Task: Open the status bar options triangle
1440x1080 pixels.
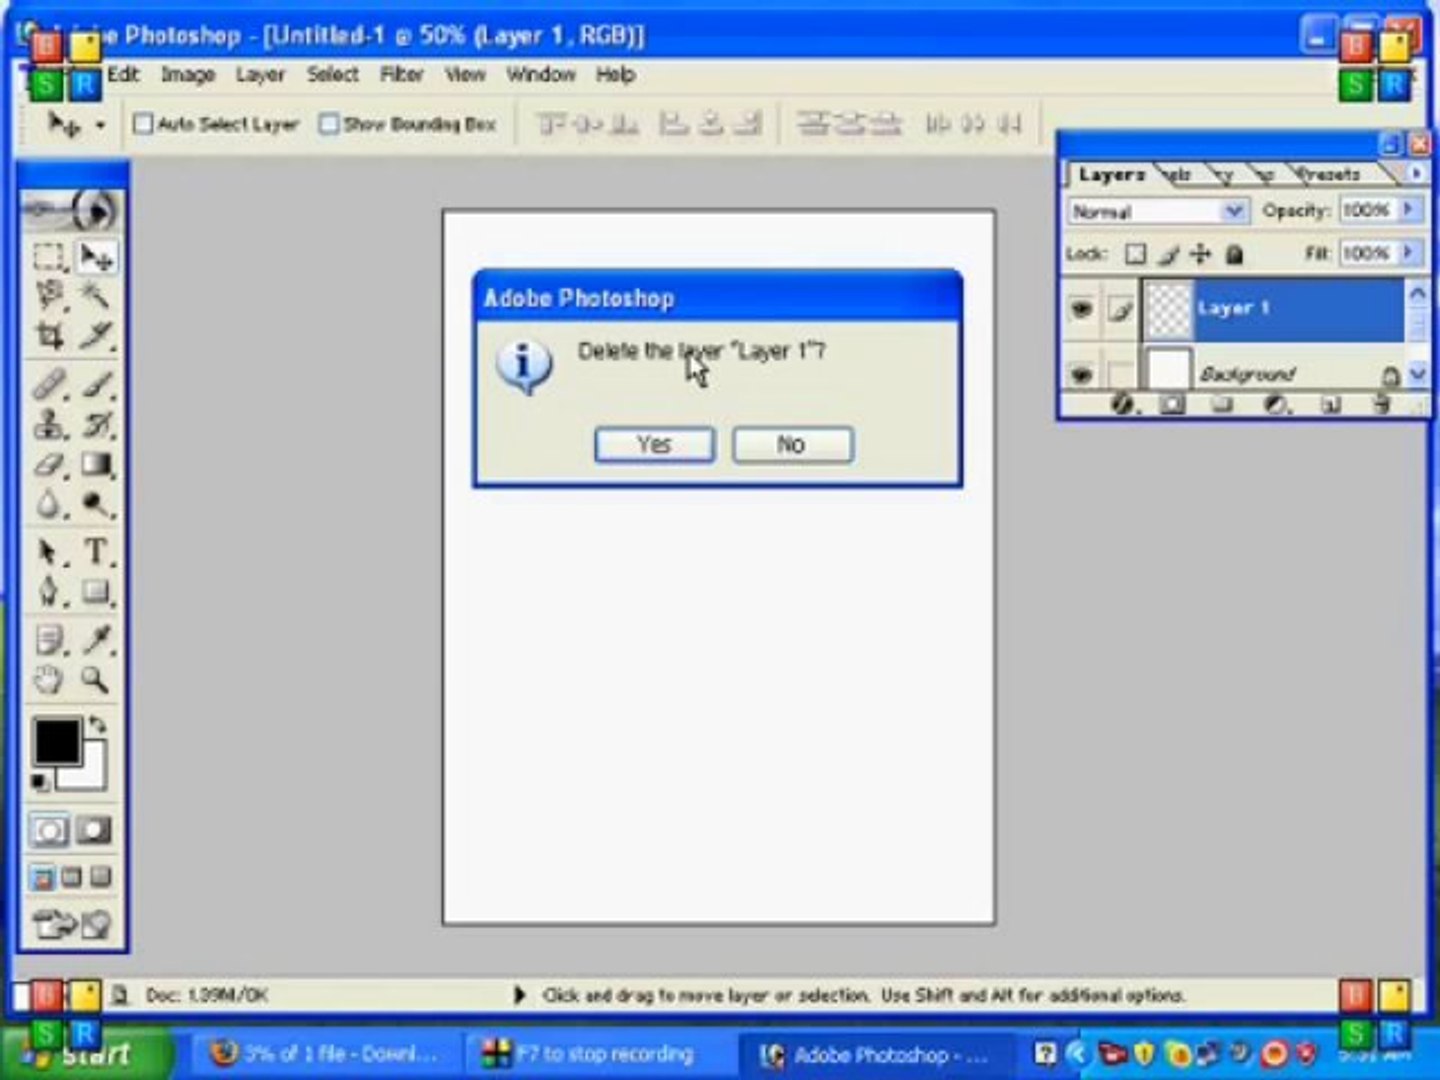Action: tap(518, 995)
